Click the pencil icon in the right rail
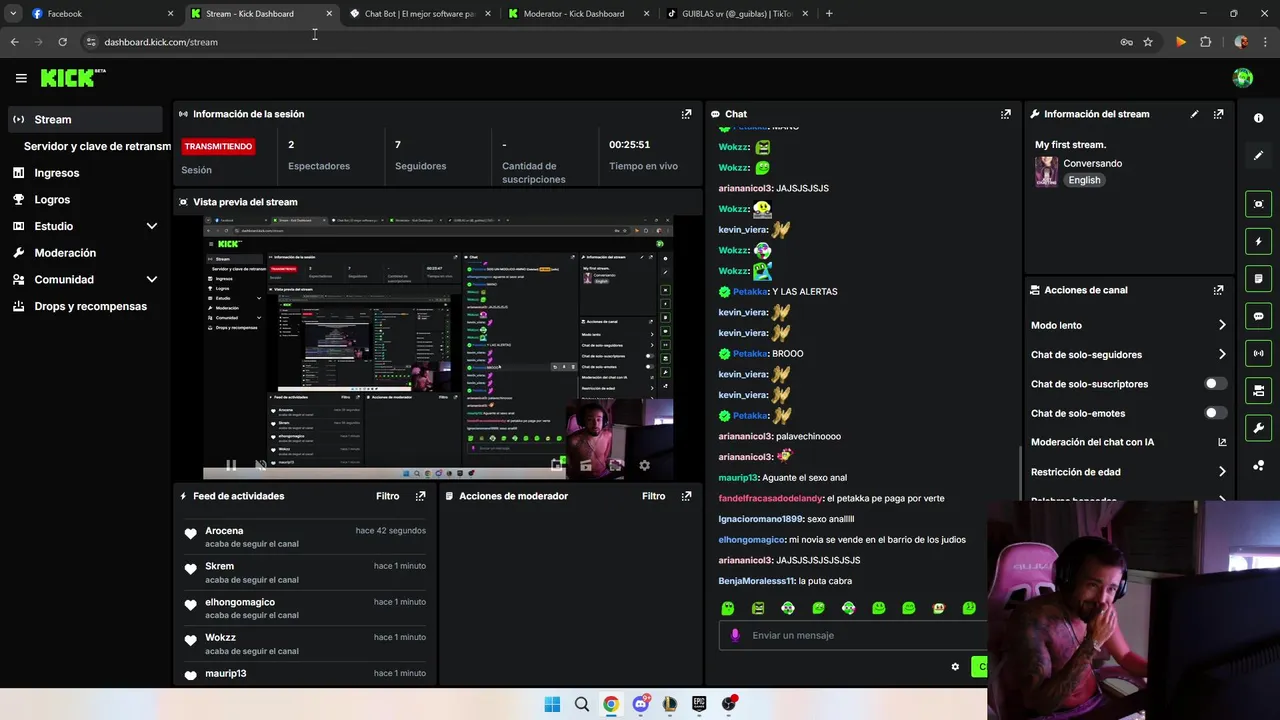 pyautogui.click(x=1258, y=156)
